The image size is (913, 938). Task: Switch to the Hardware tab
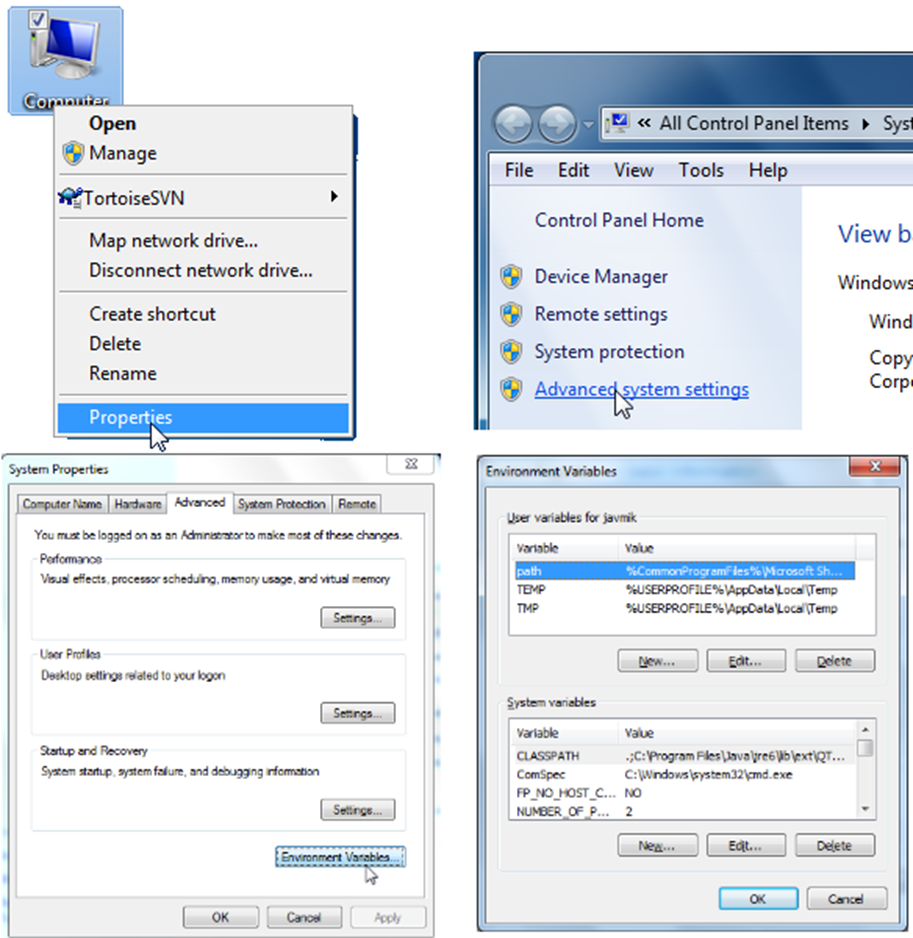138,504
